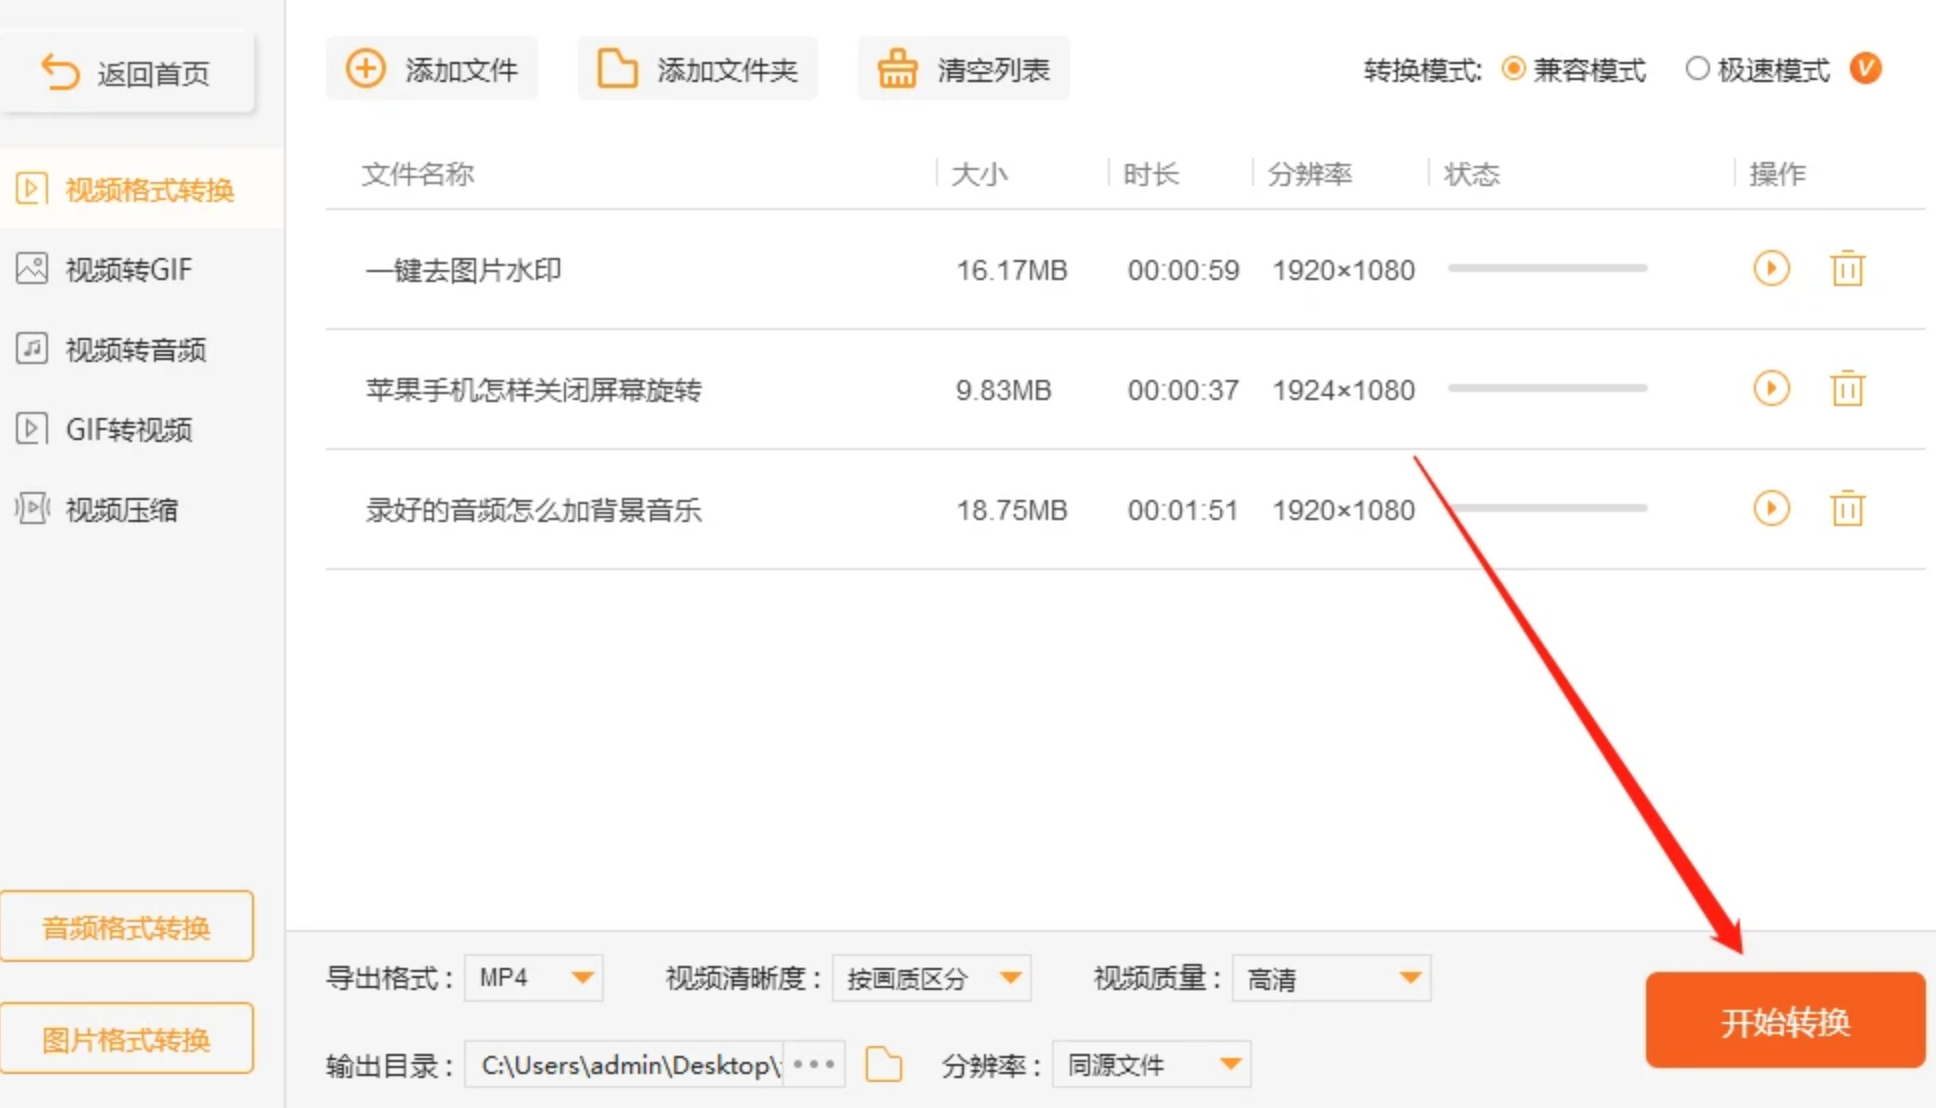Expand 分辨率 同源文件 dropdown
The width and height of the screenshot is (1936, 1108).
1152,1064
